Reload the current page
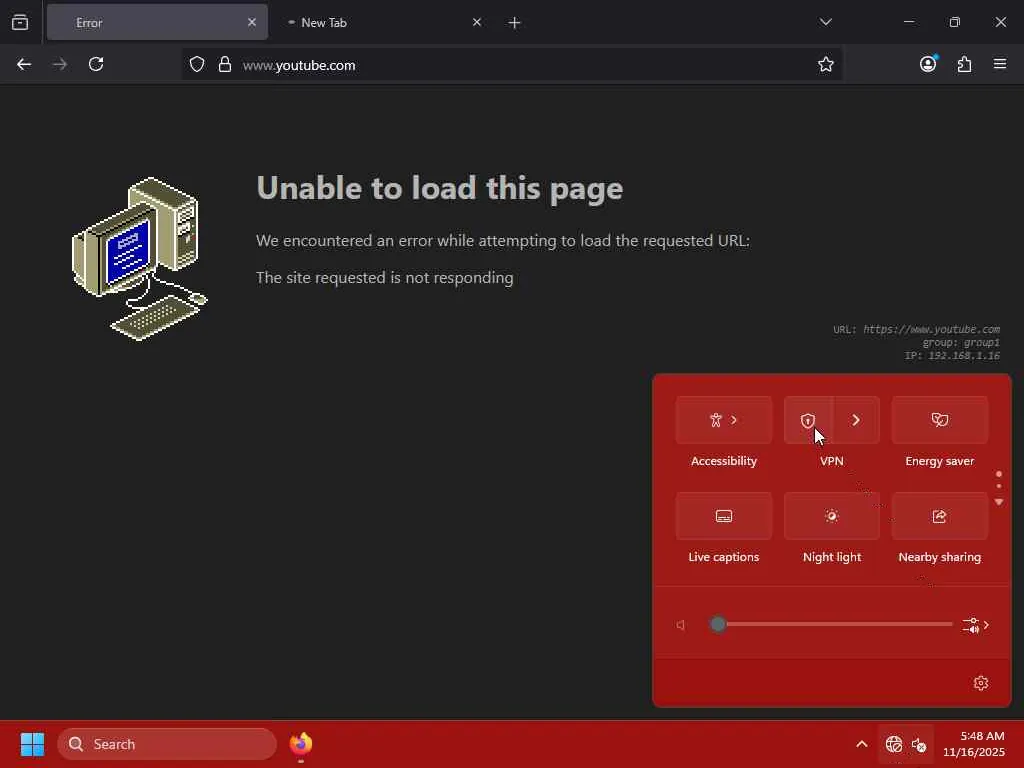 point(96,64)
